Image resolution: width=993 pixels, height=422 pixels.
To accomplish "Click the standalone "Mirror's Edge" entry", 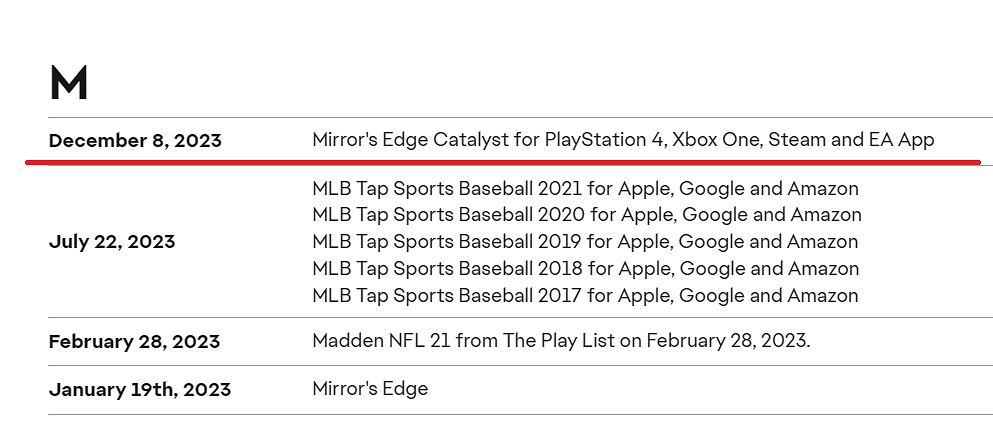I will [370, 388].
